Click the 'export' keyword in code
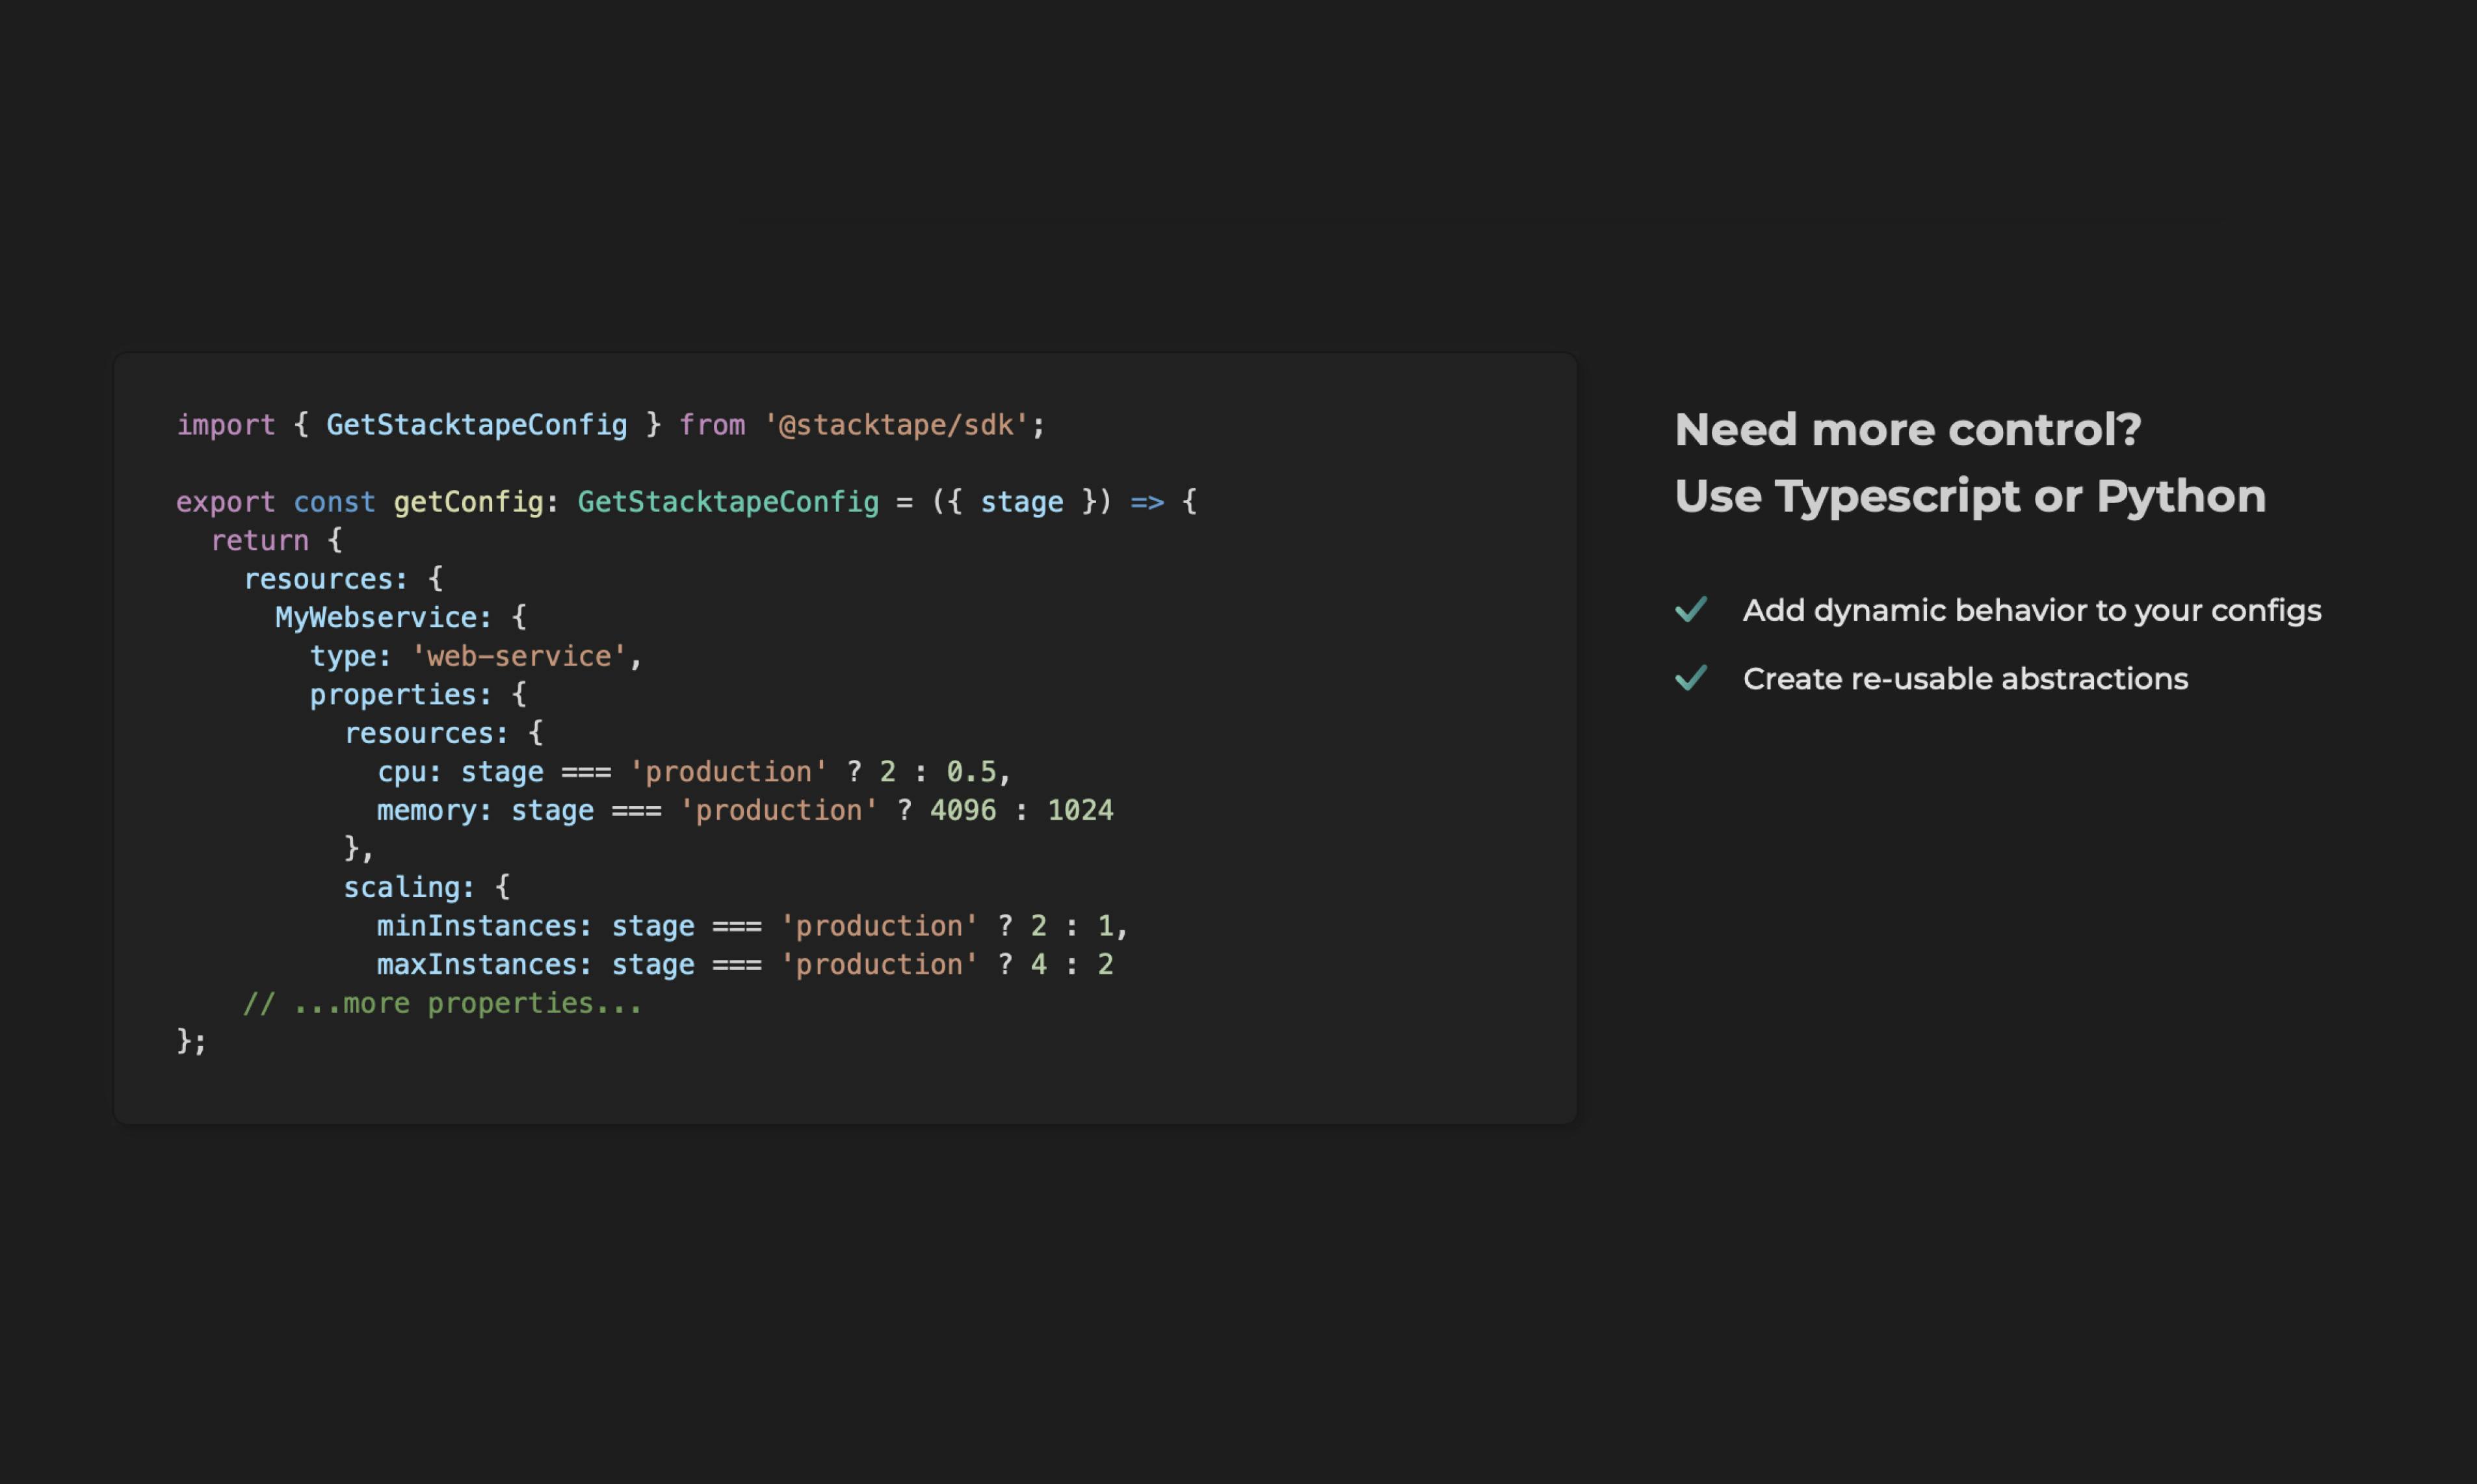Image resolution: width=2477 pixels, height=1484 pixels. click(x=226, y=502)
